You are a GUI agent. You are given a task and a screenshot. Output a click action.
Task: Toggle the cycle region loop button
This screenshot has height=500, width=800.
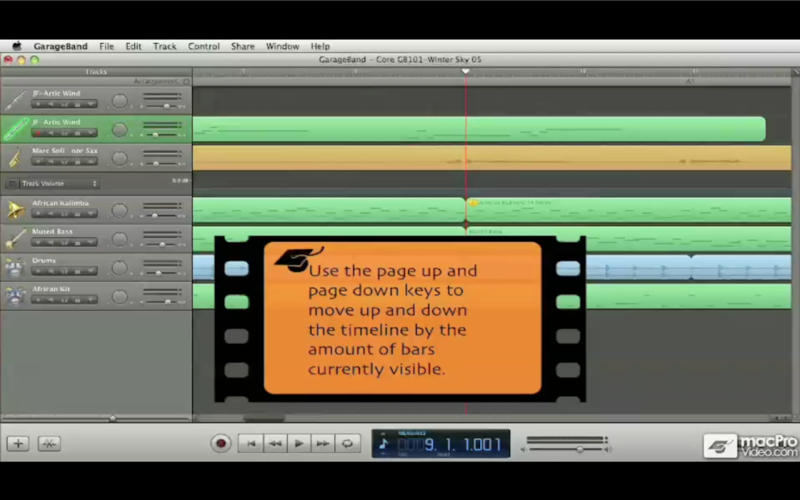point(347,443)
